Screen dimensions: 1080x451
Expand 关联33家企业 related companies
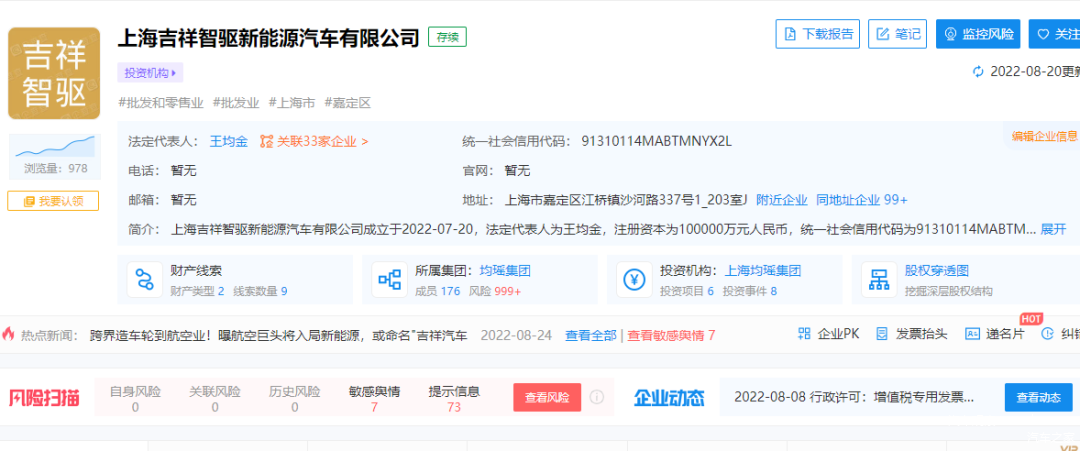(x=314, y=141)
